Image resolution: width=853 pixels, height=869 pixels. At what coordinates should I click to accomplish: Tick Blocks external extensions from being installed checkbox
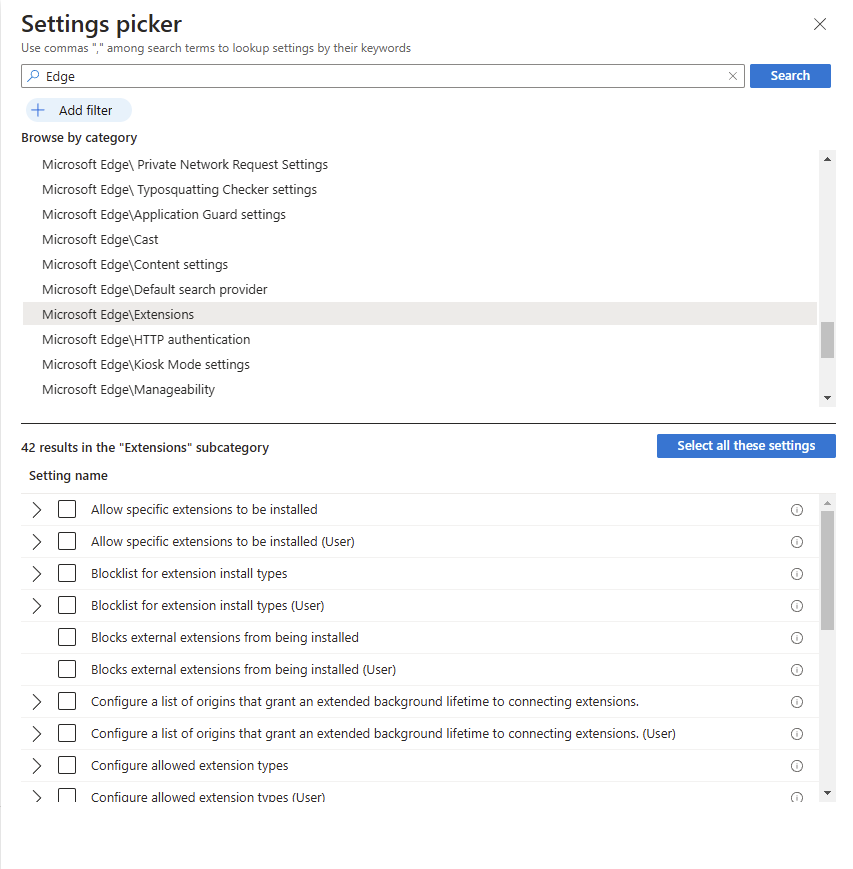pos(67,637)
